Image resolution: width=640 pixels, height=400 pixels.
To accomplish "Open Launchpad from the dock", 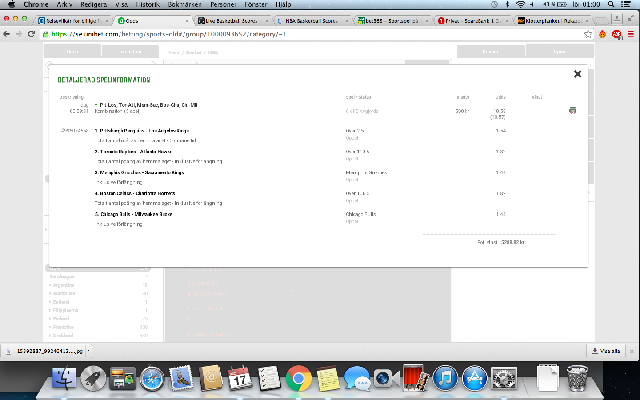I will (x=93, y=378).
